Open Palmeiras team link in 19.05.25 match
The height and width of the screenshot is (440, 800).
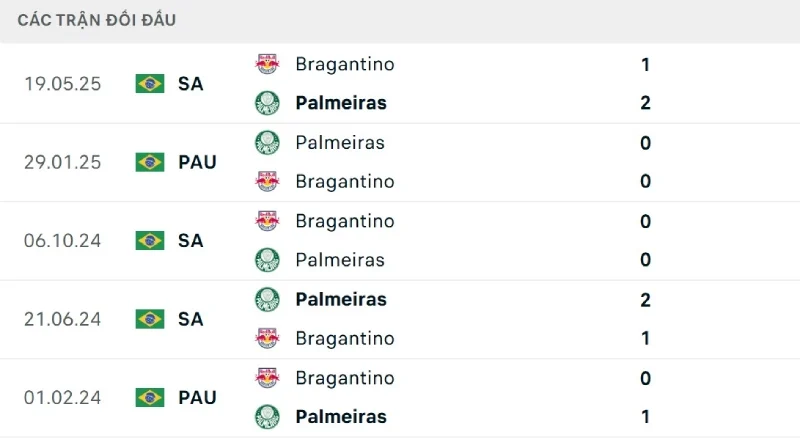pos(341,103)
